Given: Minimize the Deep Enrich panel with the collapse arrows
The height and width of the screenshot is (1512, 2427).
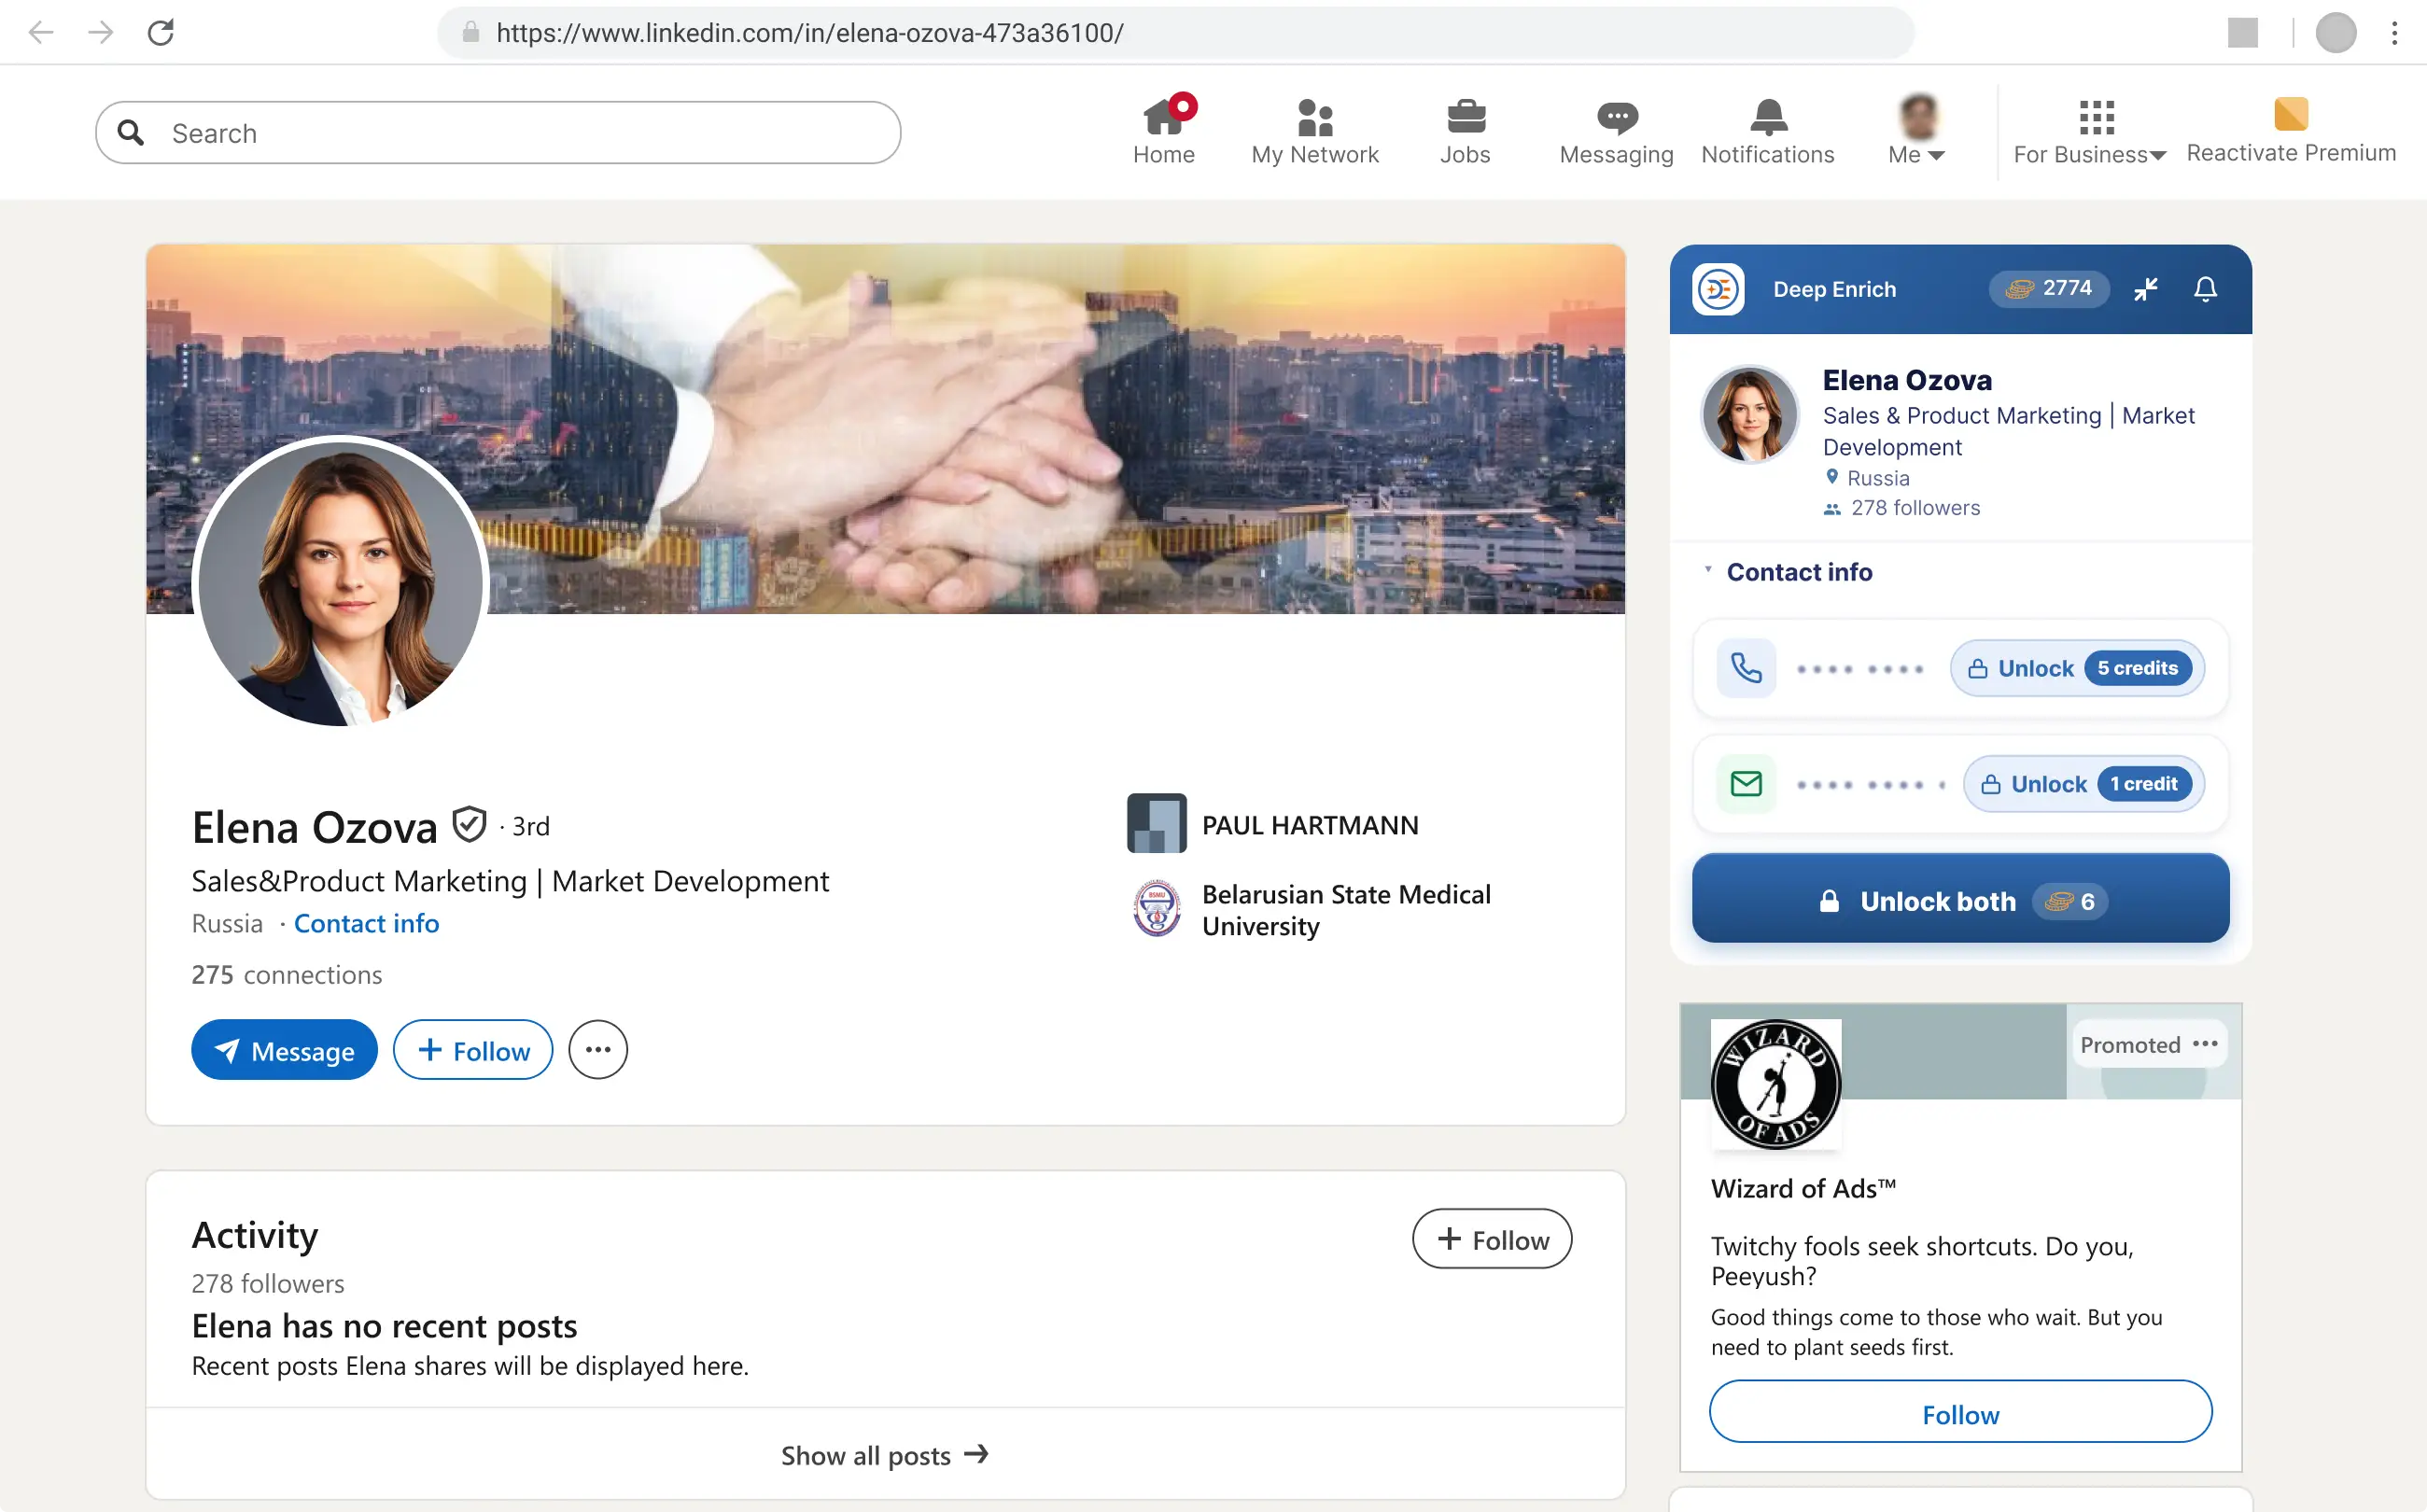Looking at the screenshot, I should click(2146, 289).
